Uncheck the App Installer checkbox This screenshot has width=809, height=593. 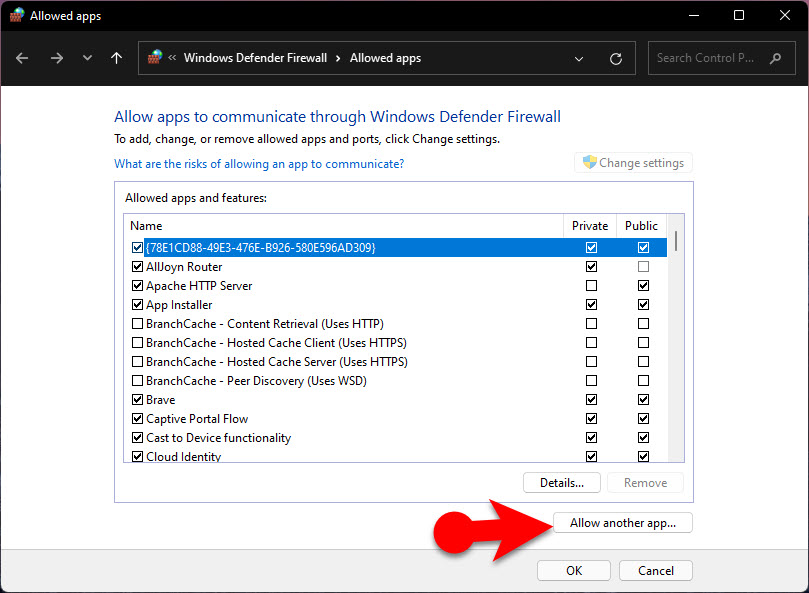137,304
